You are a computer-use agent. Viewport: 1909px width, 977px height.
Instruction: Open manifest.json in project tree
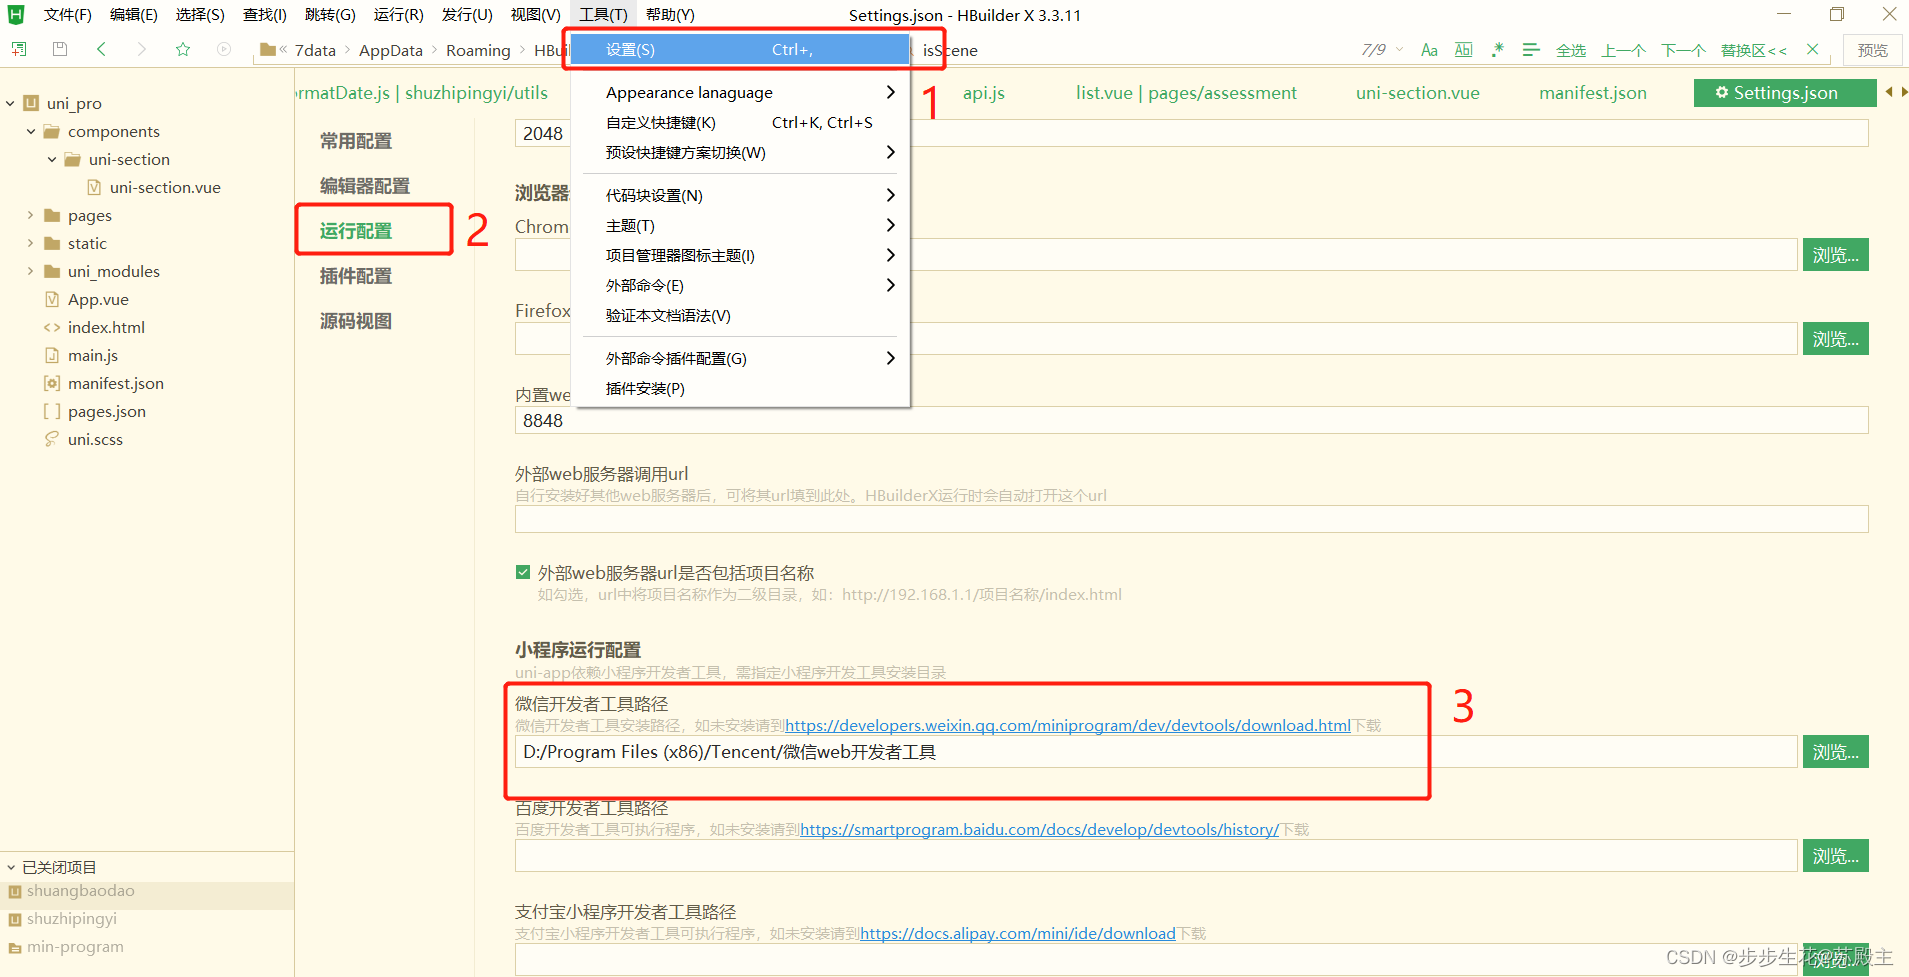[x=116, y=383]
